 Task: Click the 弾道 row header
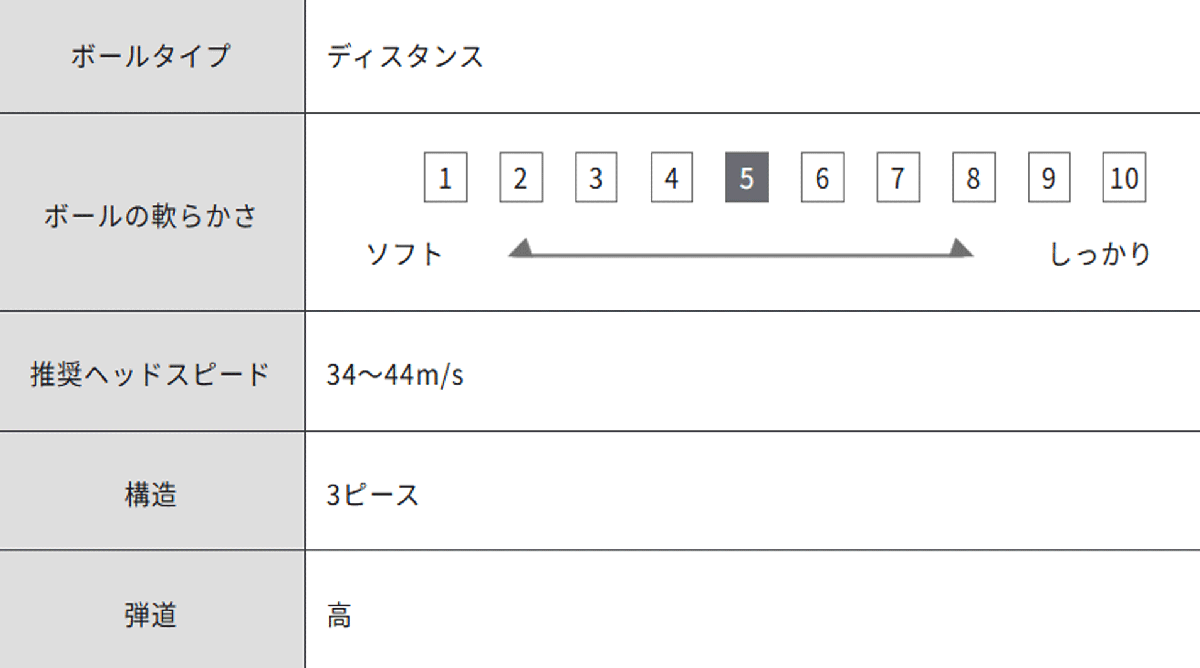151,614
